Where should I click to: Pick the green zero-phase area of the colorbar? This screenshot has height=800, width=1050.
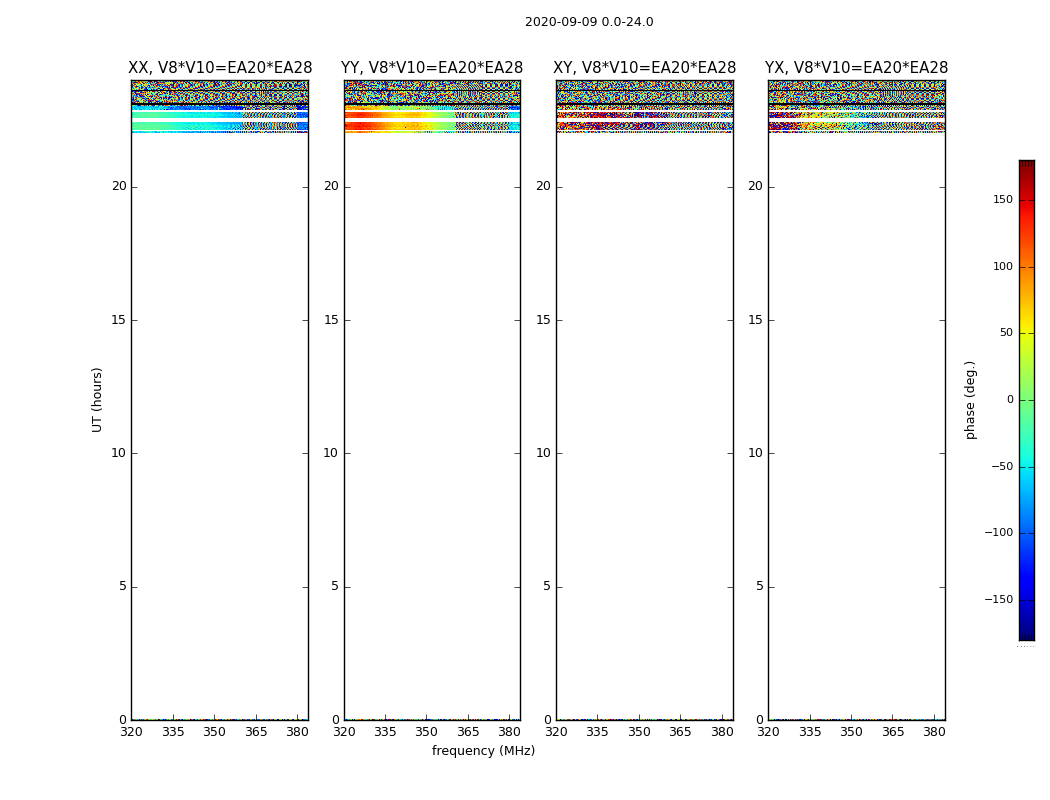tap(1026, 400)
